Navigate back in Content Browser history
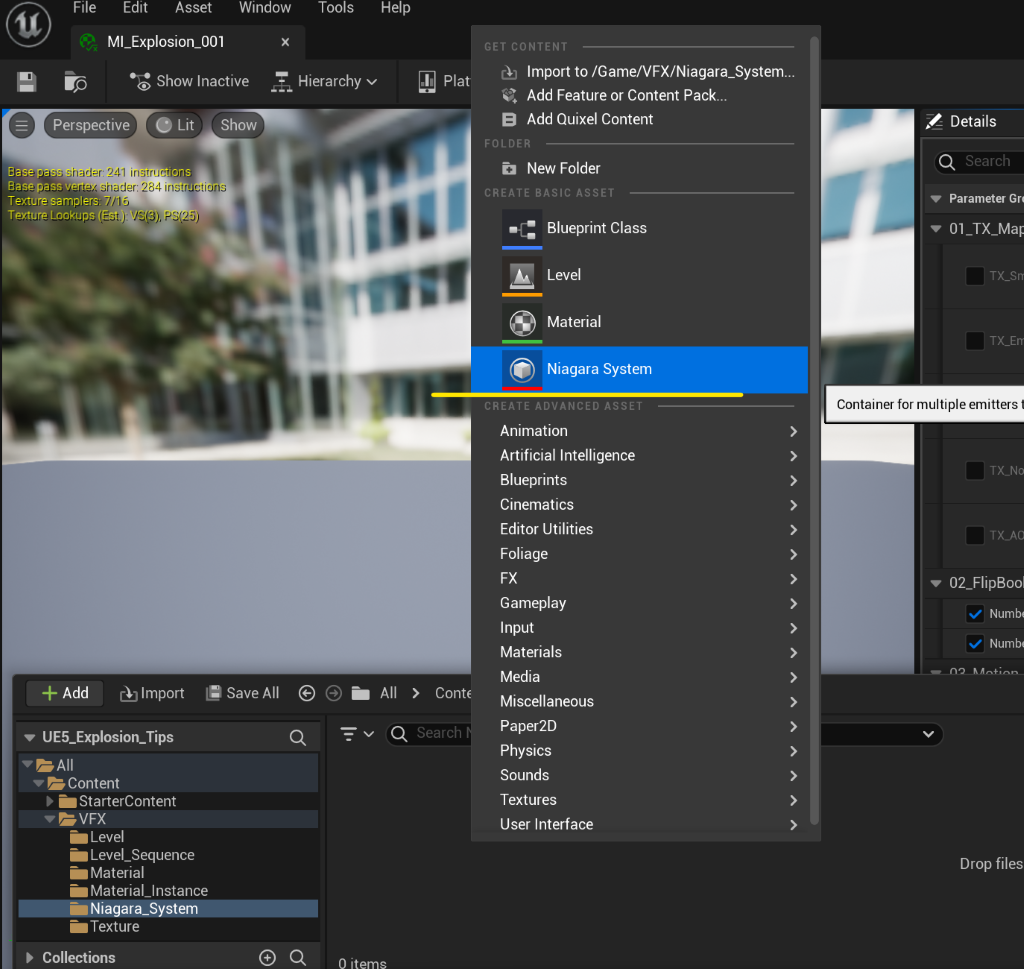The height and width of the screenshot is (969, 1024). tap(306, 693)
